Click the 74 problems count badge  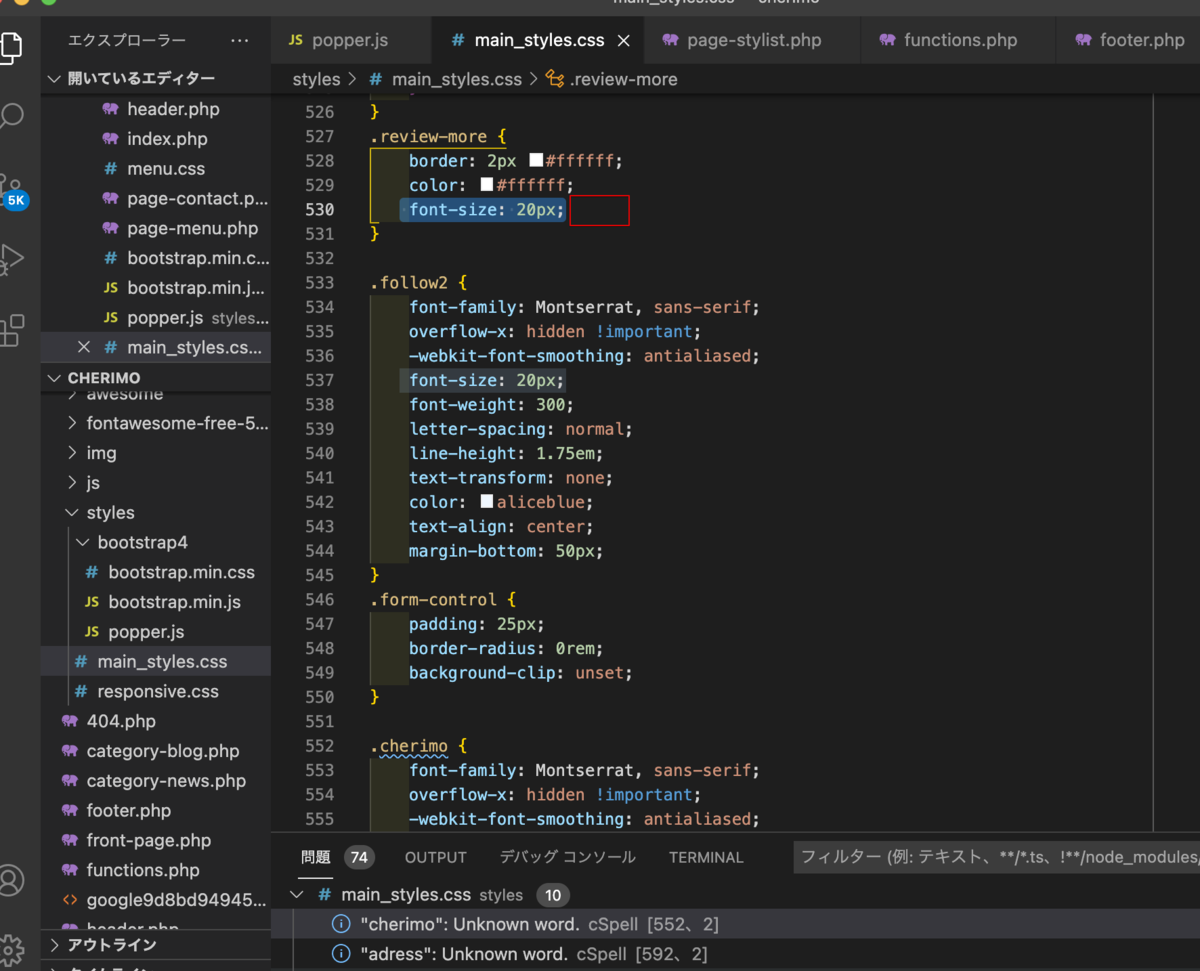[359, 857]
